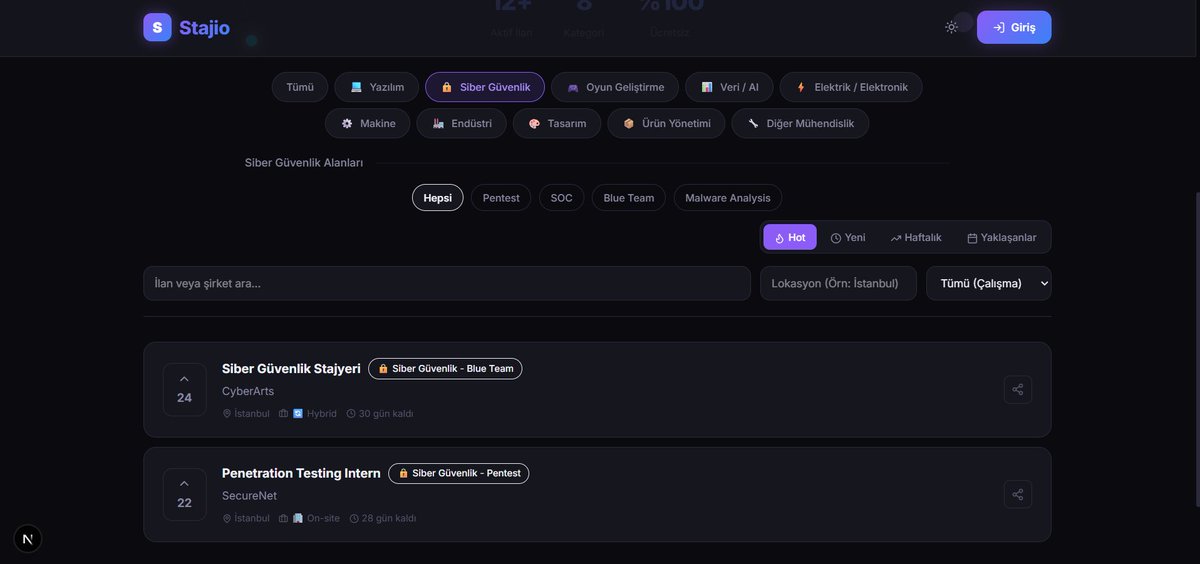The height and width of the screenshot is (564, 1200).
Task: Select the Makine category chip
Action: (x=367, y=123)
